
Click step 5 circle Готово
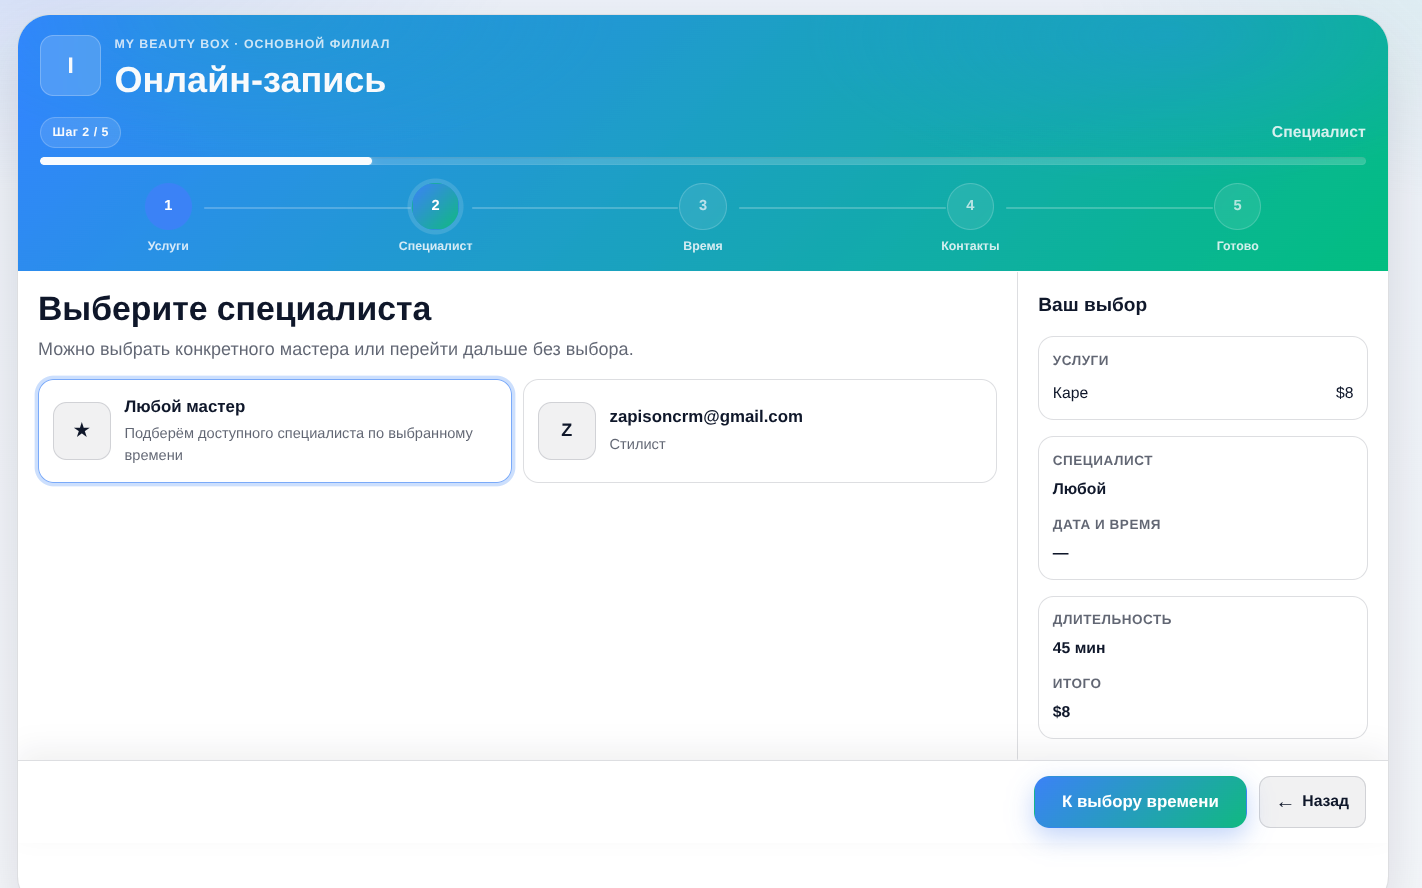[1237, 206]
